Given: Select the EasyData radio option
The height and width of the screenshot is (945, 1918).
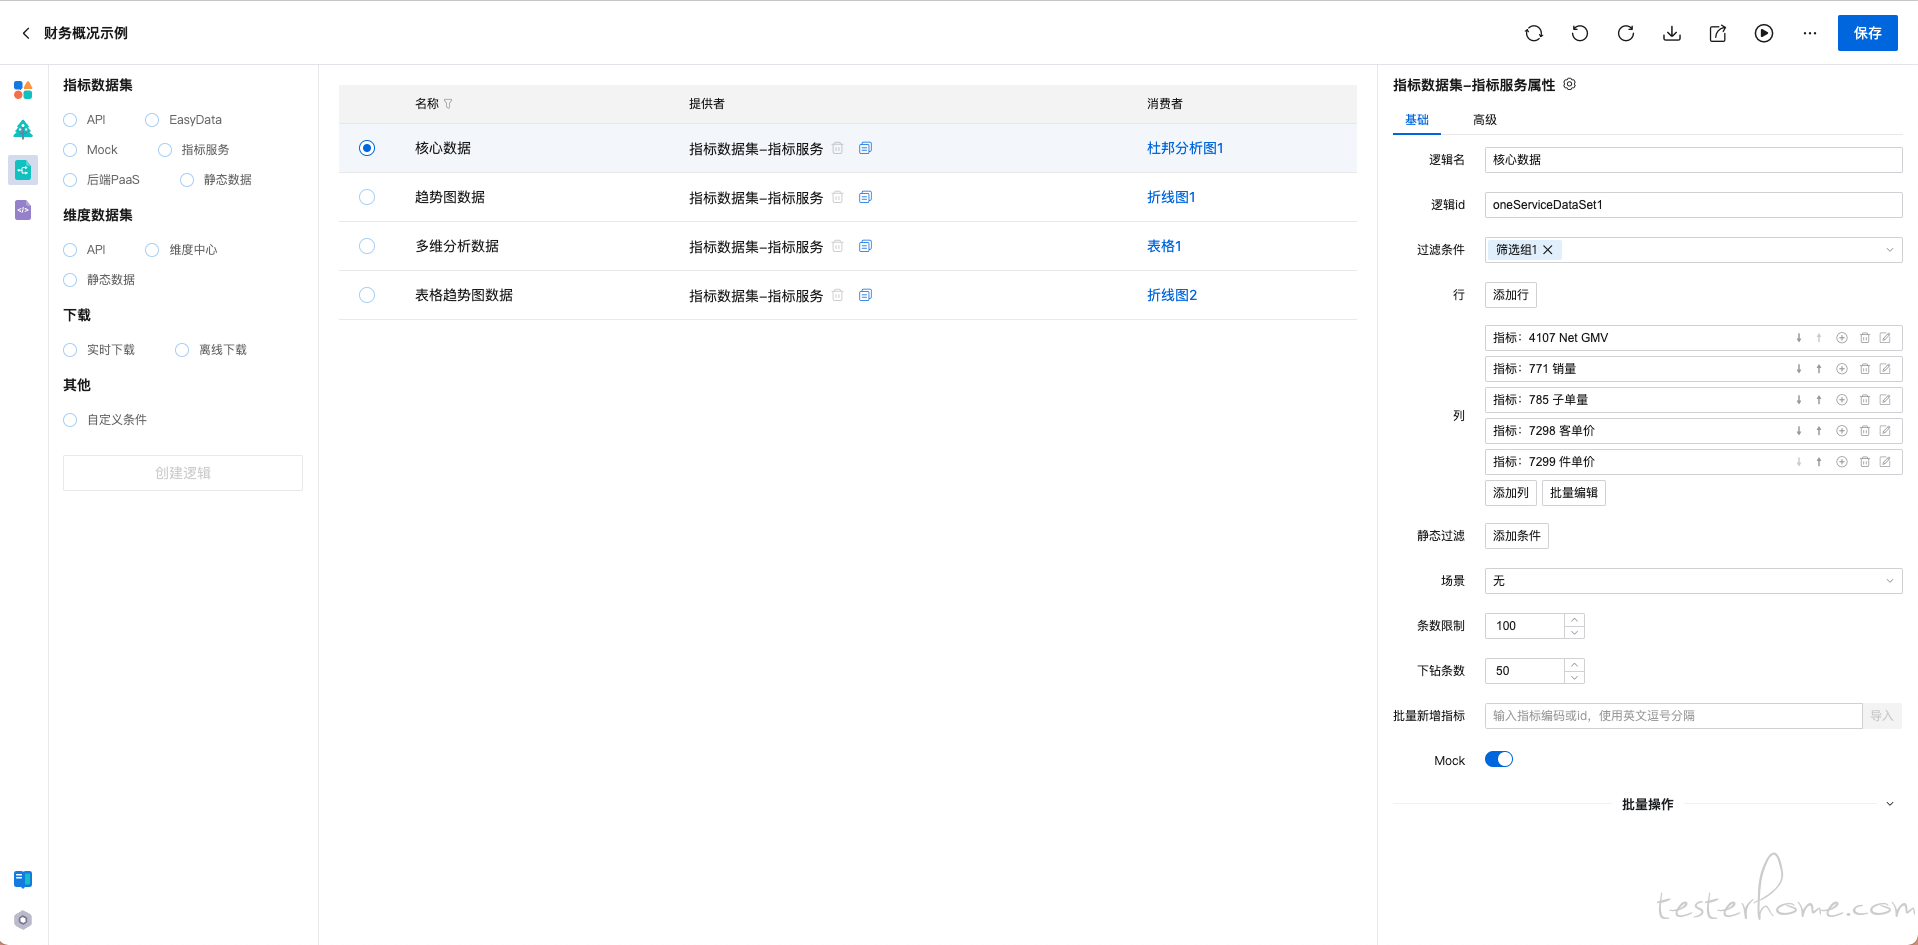Looking at the screenshot, I should pos(152,120).
